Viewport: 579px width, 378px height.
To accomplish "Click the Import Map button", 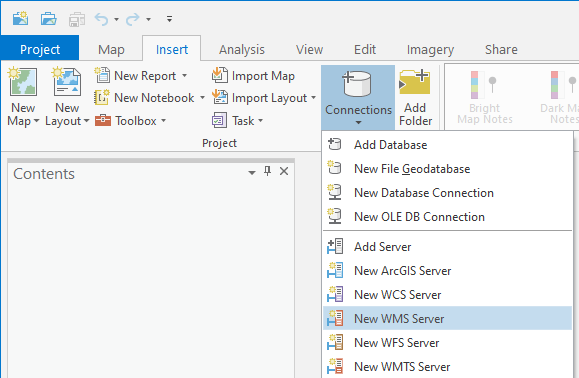I will [x=253, y=76].
